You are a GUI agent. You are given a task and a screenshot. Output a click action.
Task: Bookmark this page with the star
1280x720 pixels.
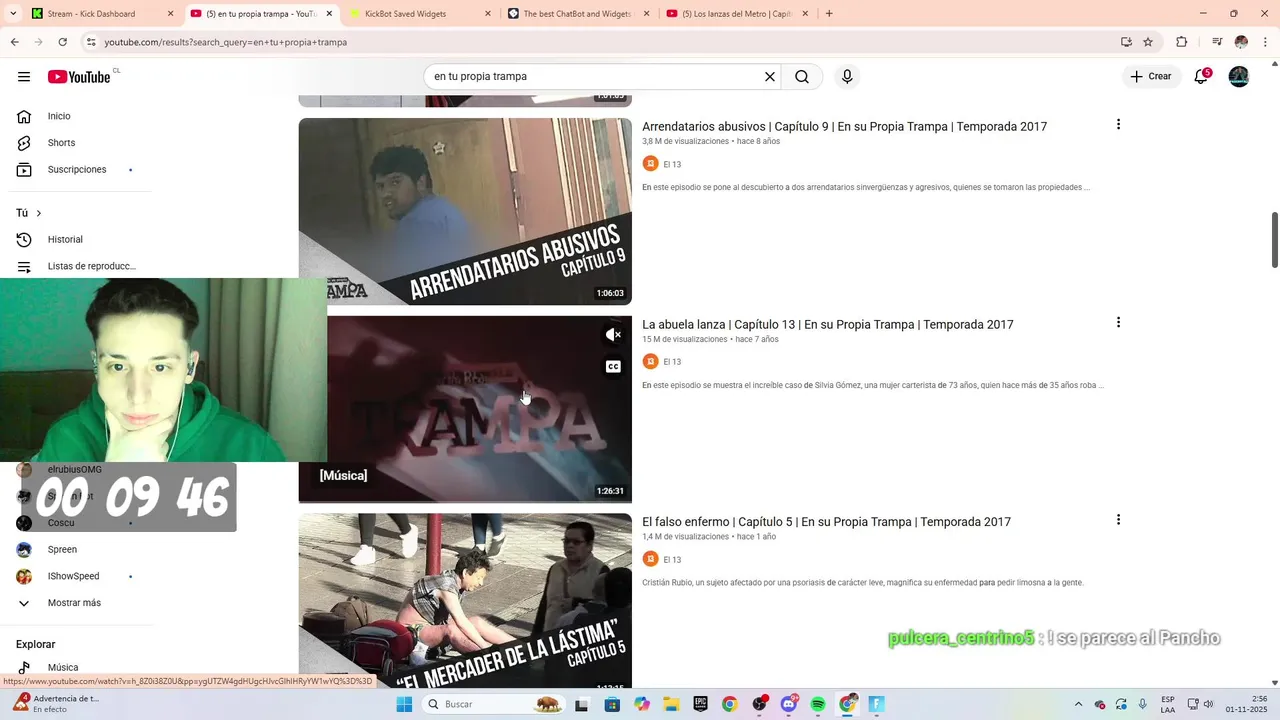pos(1148,42)
